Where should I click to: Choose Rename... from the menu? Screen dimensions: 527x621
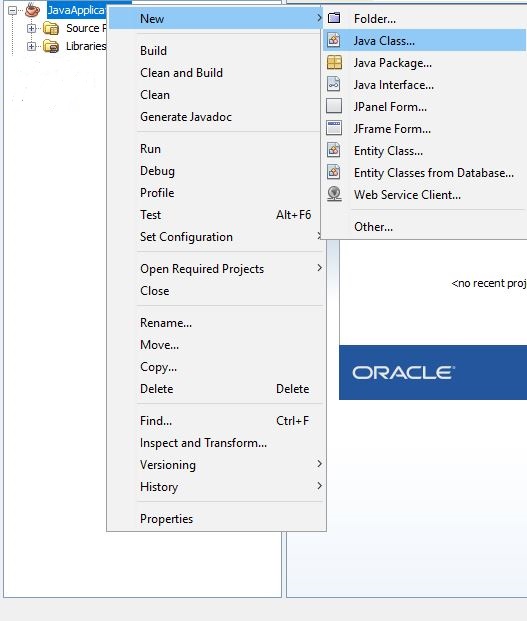click(216, 323)
